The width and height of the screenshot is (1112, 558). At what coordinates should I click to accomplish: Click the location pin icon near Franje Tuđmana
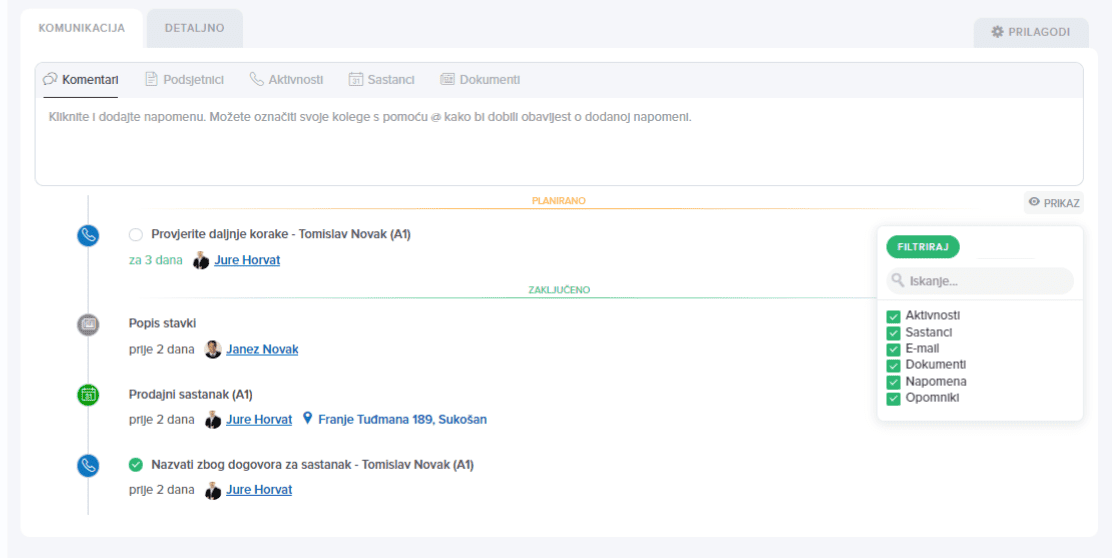(x=307, y=419)
